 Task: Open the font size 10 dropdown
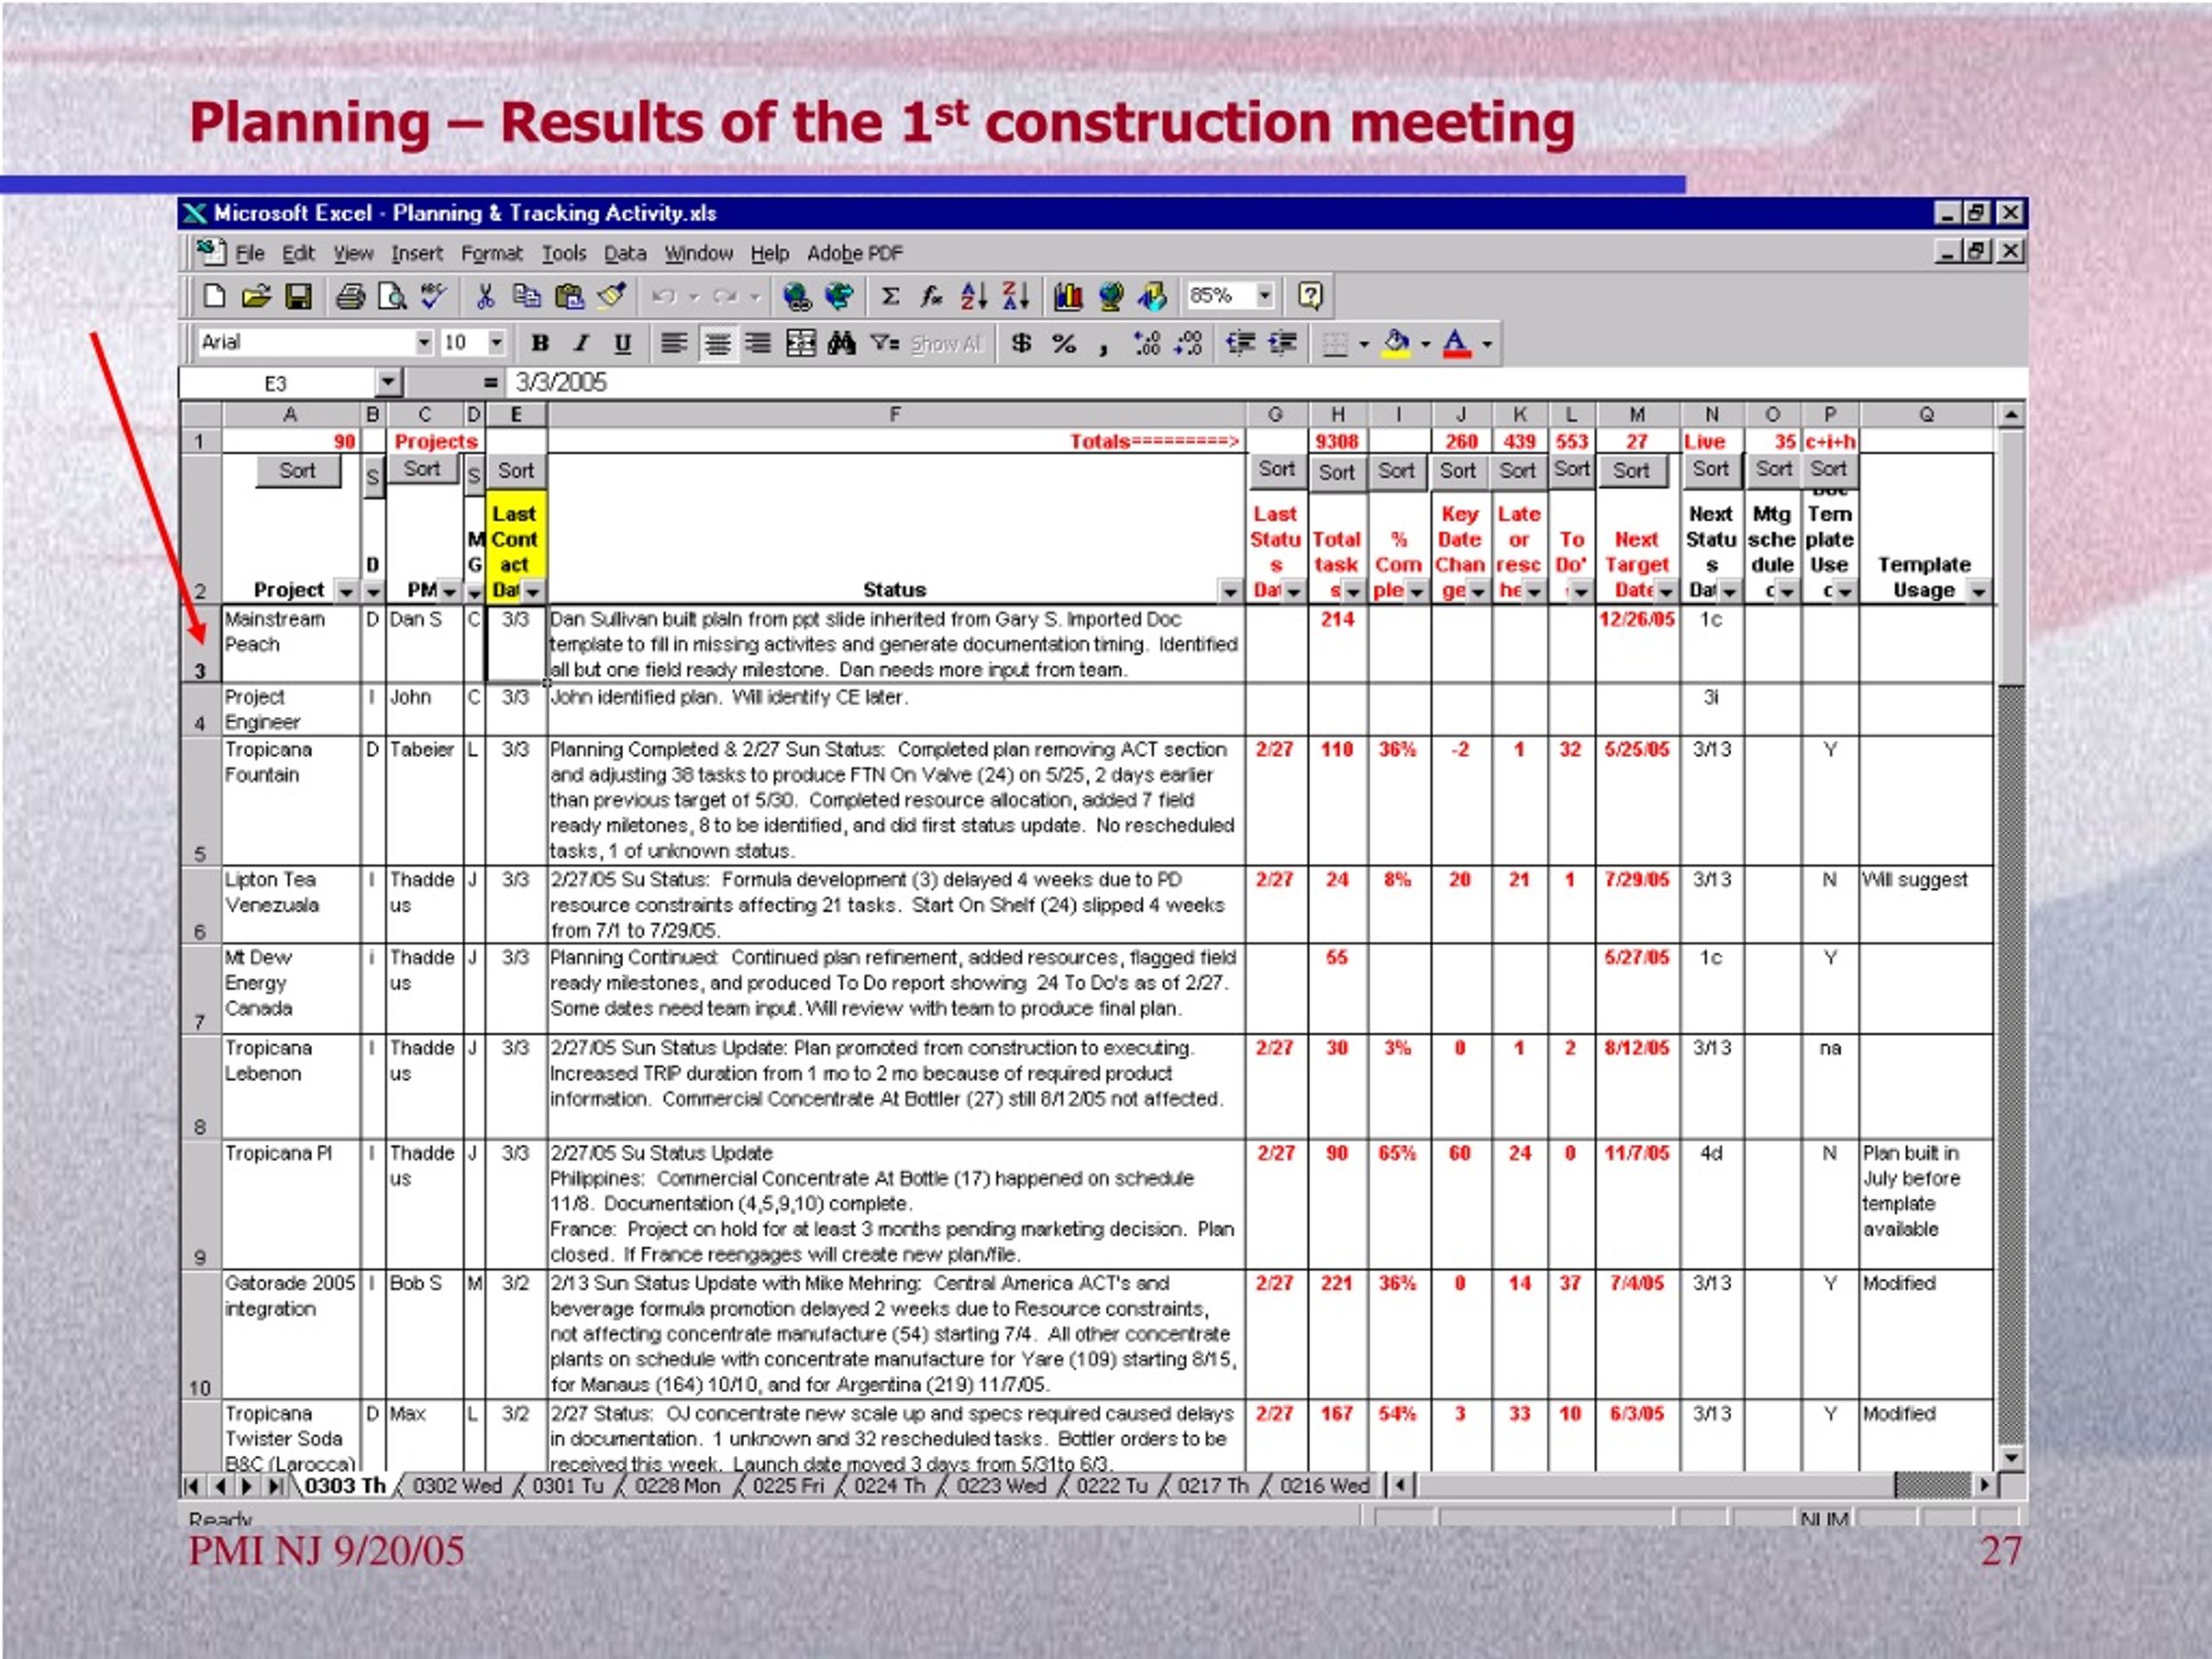point(497,343)
